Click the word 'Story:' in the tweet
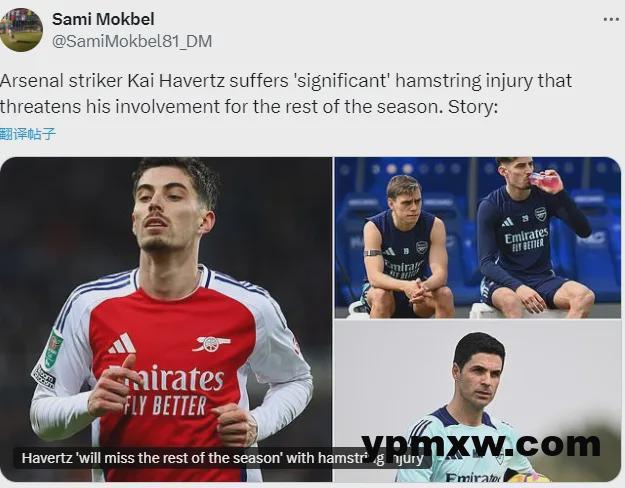The width and height of the screenshot is (625, 488). [473, 107]
